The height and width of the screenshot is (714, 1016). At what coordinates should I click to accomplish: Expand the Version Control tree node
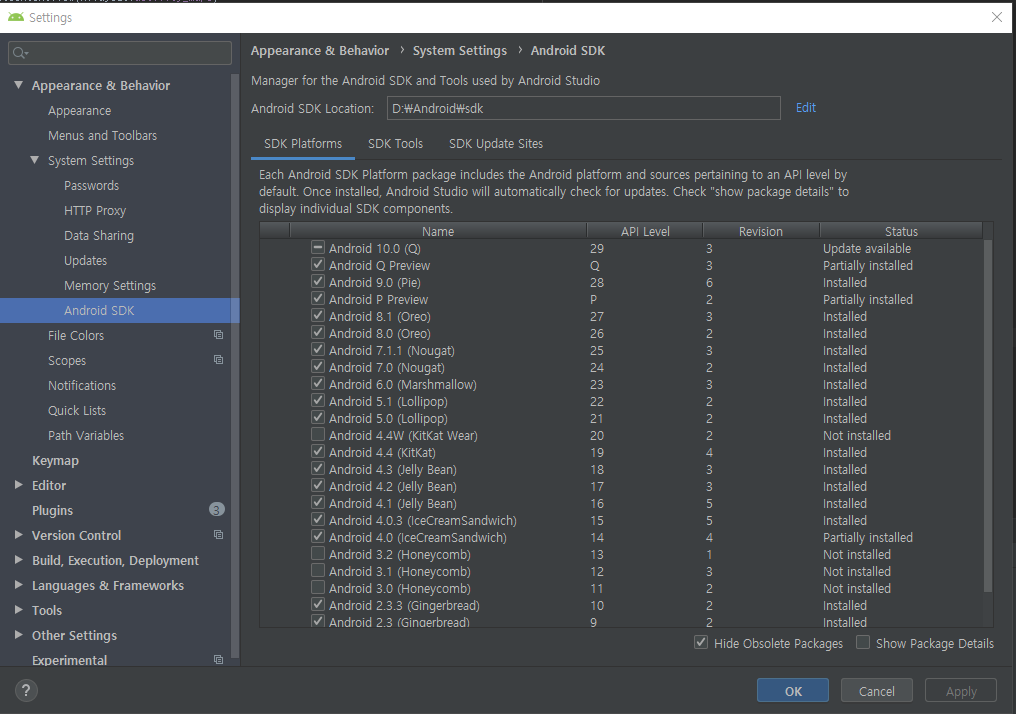tap(18, 535)
